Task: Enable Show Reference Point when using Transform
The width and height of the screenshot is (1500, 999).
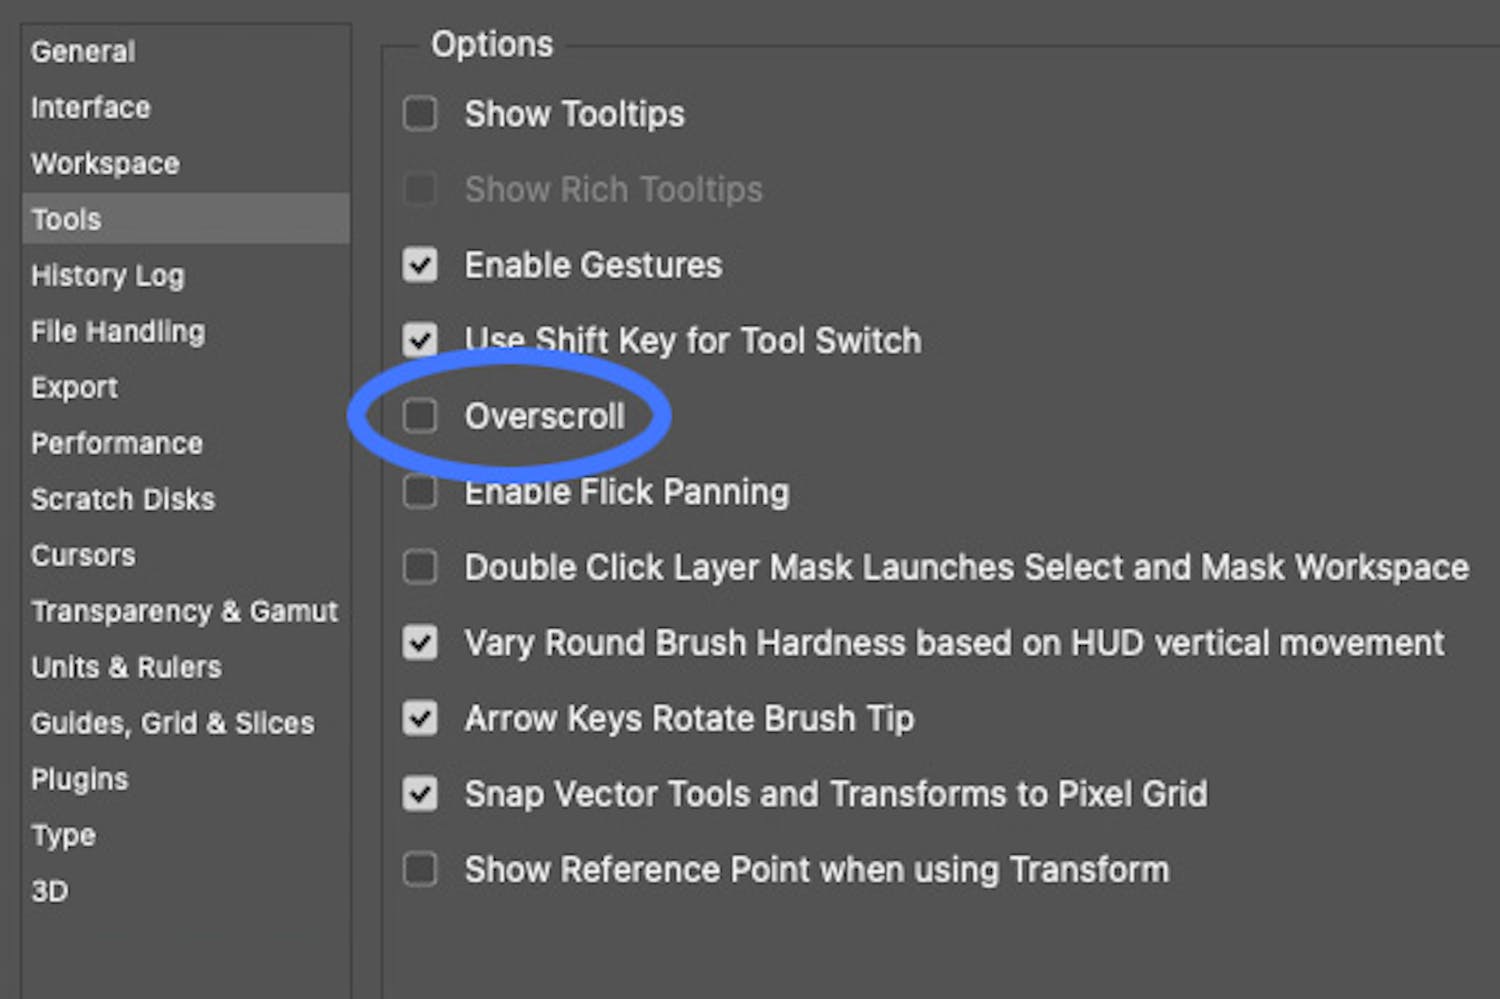Action: pyautogui.click(x=419, y=869)
